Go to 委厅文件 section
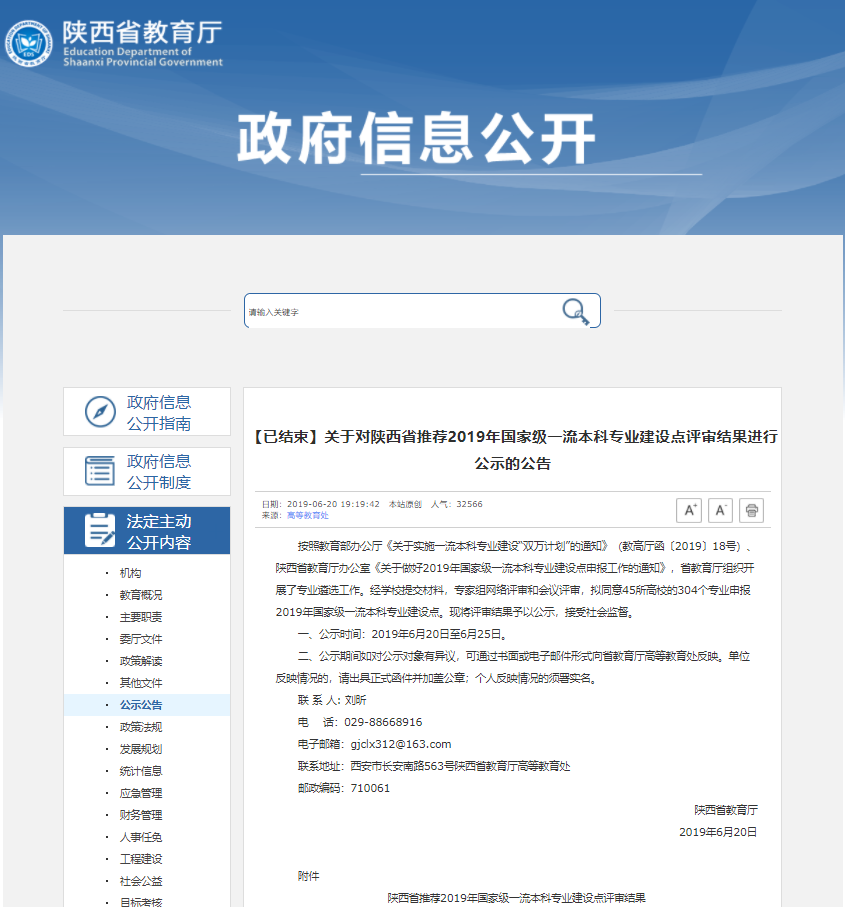Image resolution: width=845 pixels, height=907 pixels. click(140, 639)
